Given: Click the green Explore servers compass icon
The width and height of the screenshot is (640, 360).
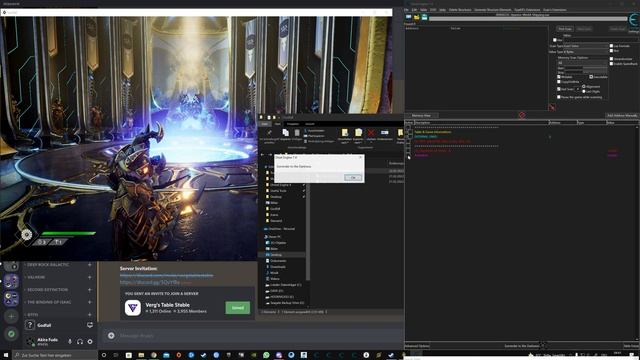Looking at the screenshot, I should coord(11,334).
